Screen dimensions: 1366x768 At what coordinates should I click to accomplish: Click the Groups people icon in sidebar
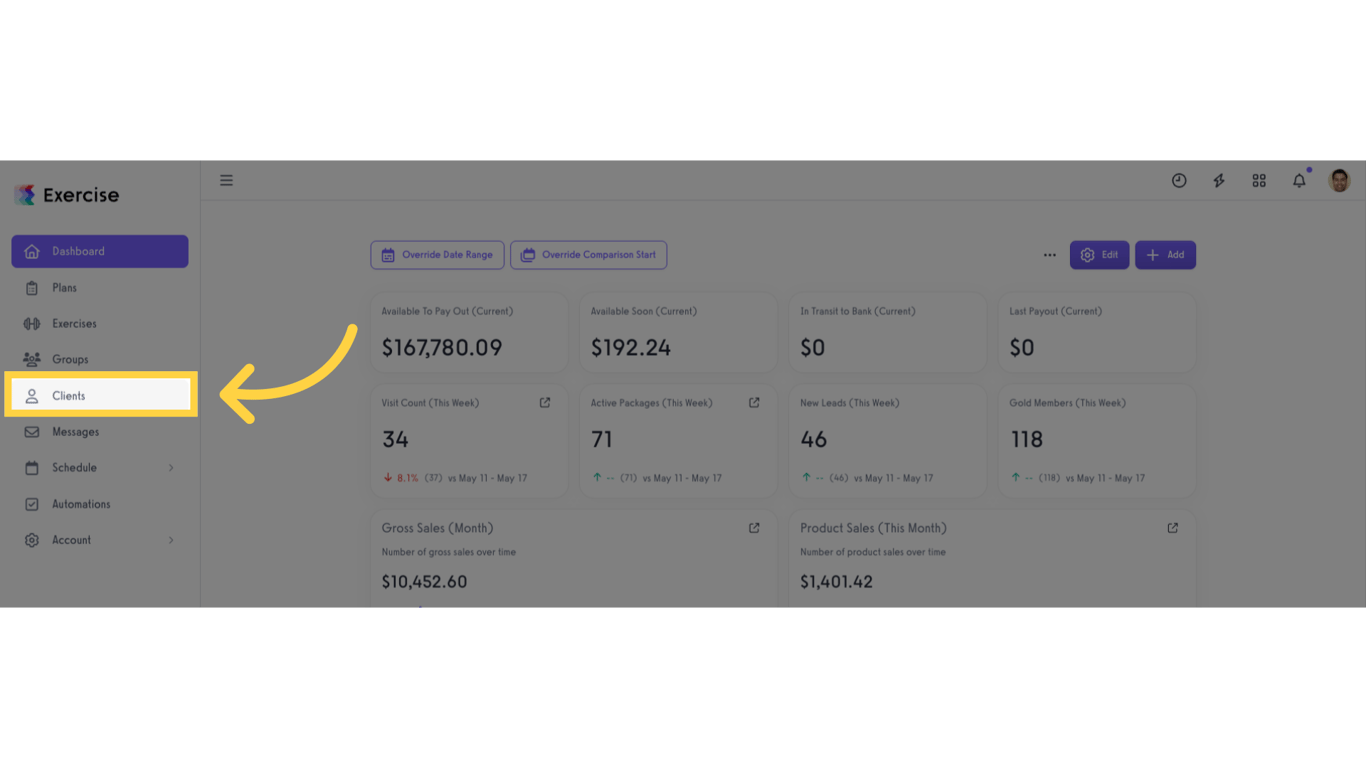click(33, 359)
